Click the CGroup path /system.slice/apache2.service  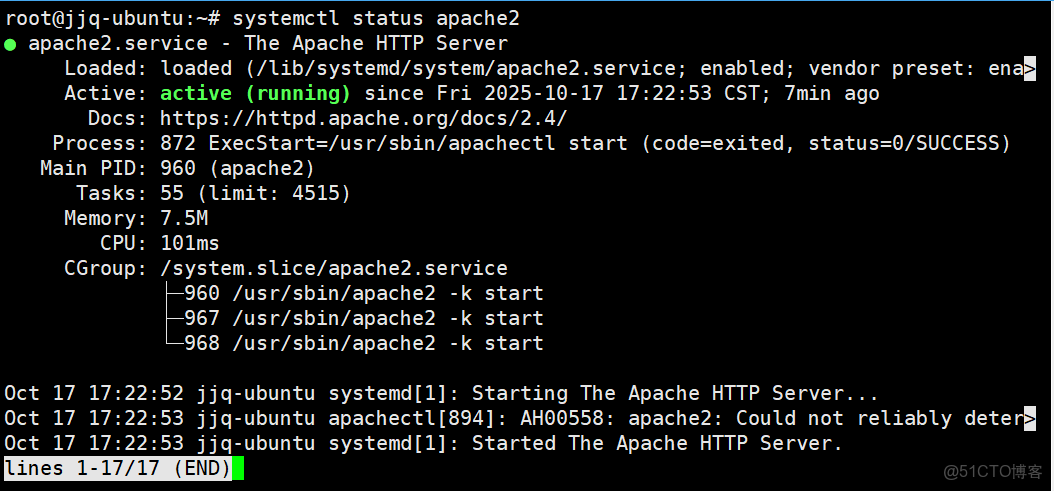[x=334, y=268]
